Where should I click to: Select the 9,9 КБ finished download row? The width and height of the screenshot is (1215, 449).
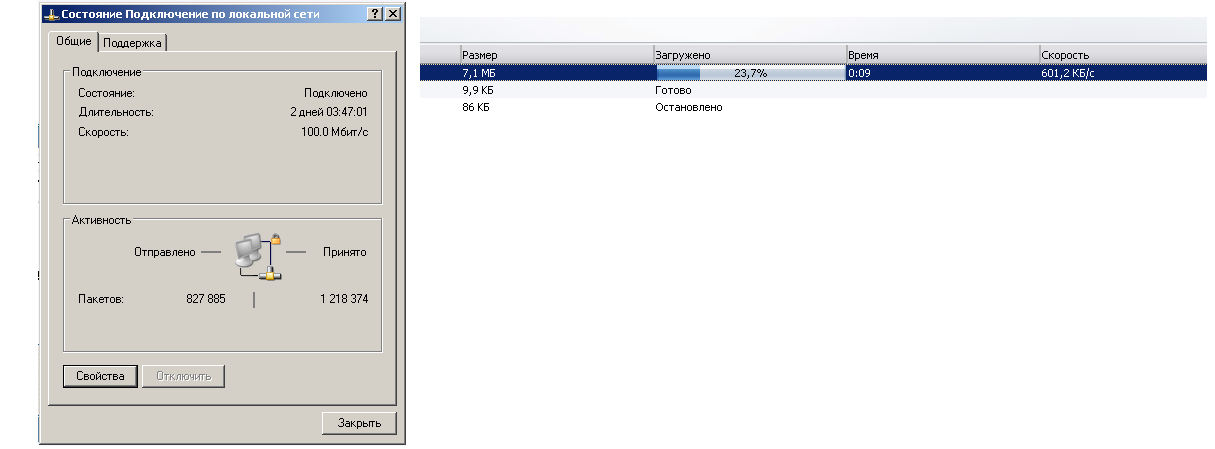[813, 90]
